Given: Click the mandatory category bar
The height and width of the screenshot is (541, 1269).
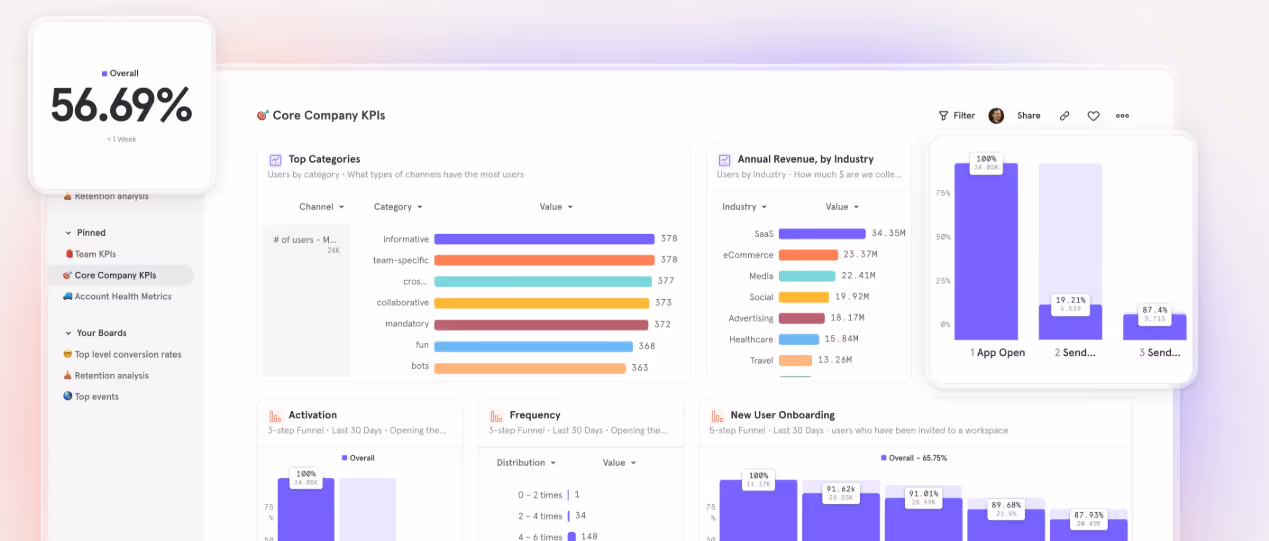Looking at the screenshot, I should 542,324.
